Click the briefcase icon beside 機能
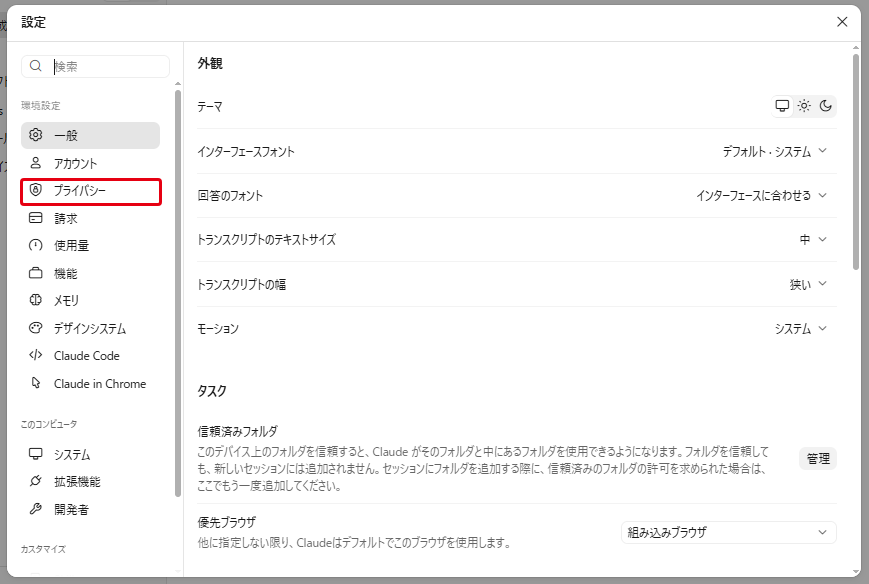This screenshot has width=869, height=584. tap(35, 273)
